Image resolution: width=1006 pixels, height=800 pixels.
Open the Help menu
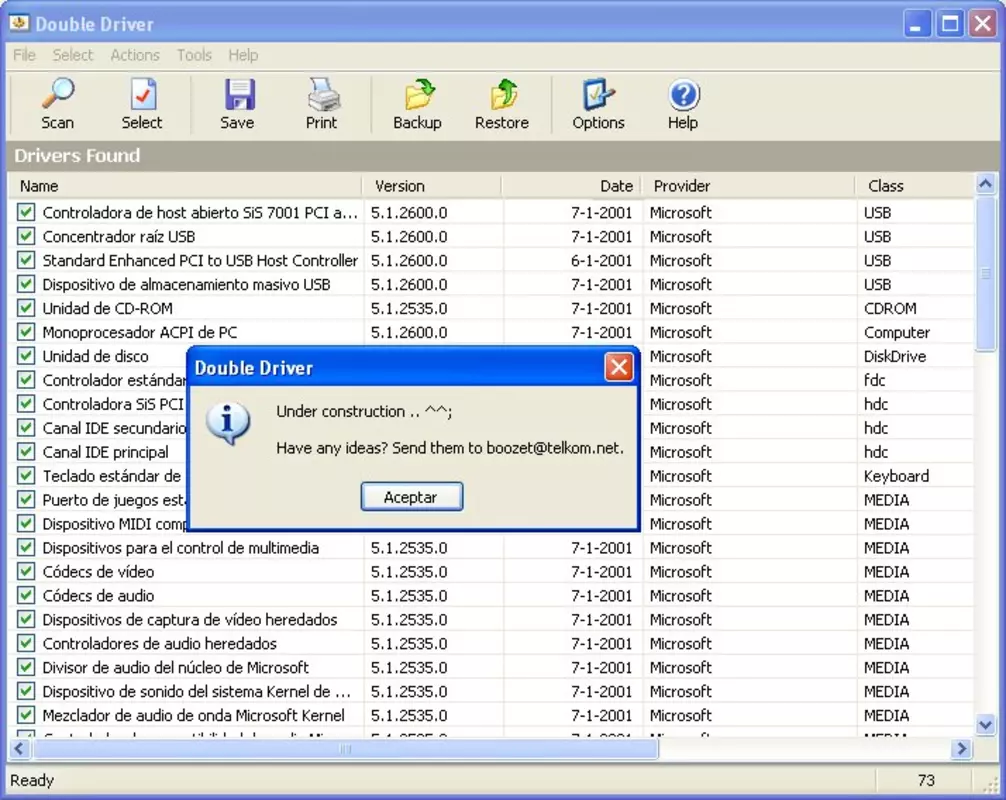[x=243, y=55]
